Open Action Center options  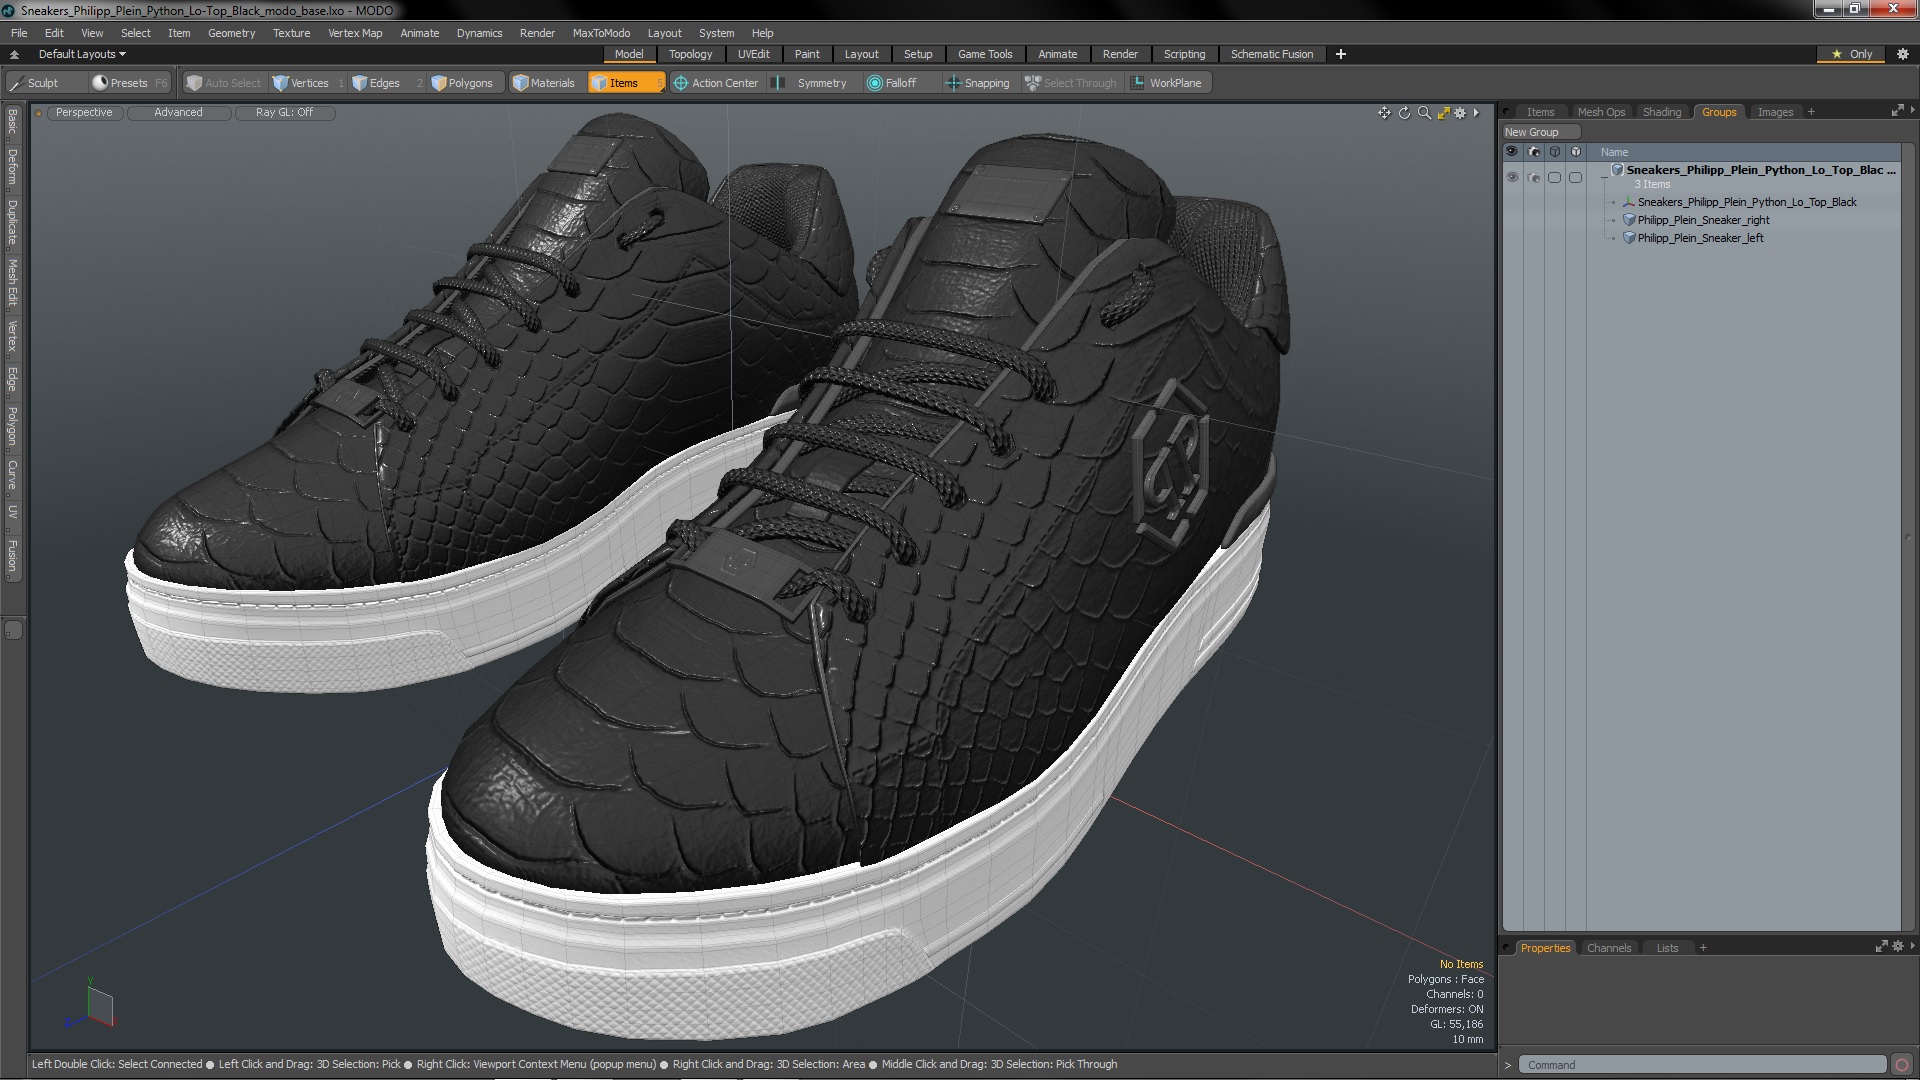[x=717, y=83]
